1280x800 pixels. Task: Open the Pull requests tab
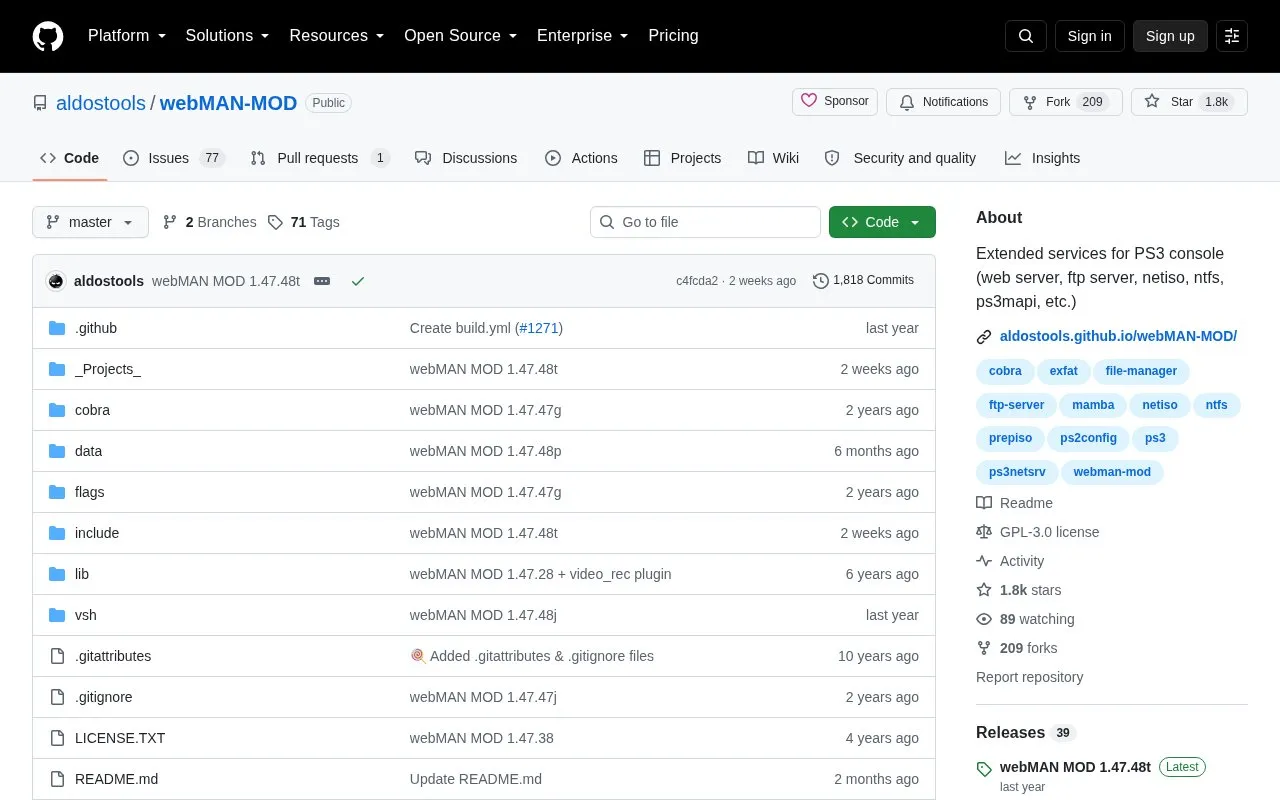point(319,158)
